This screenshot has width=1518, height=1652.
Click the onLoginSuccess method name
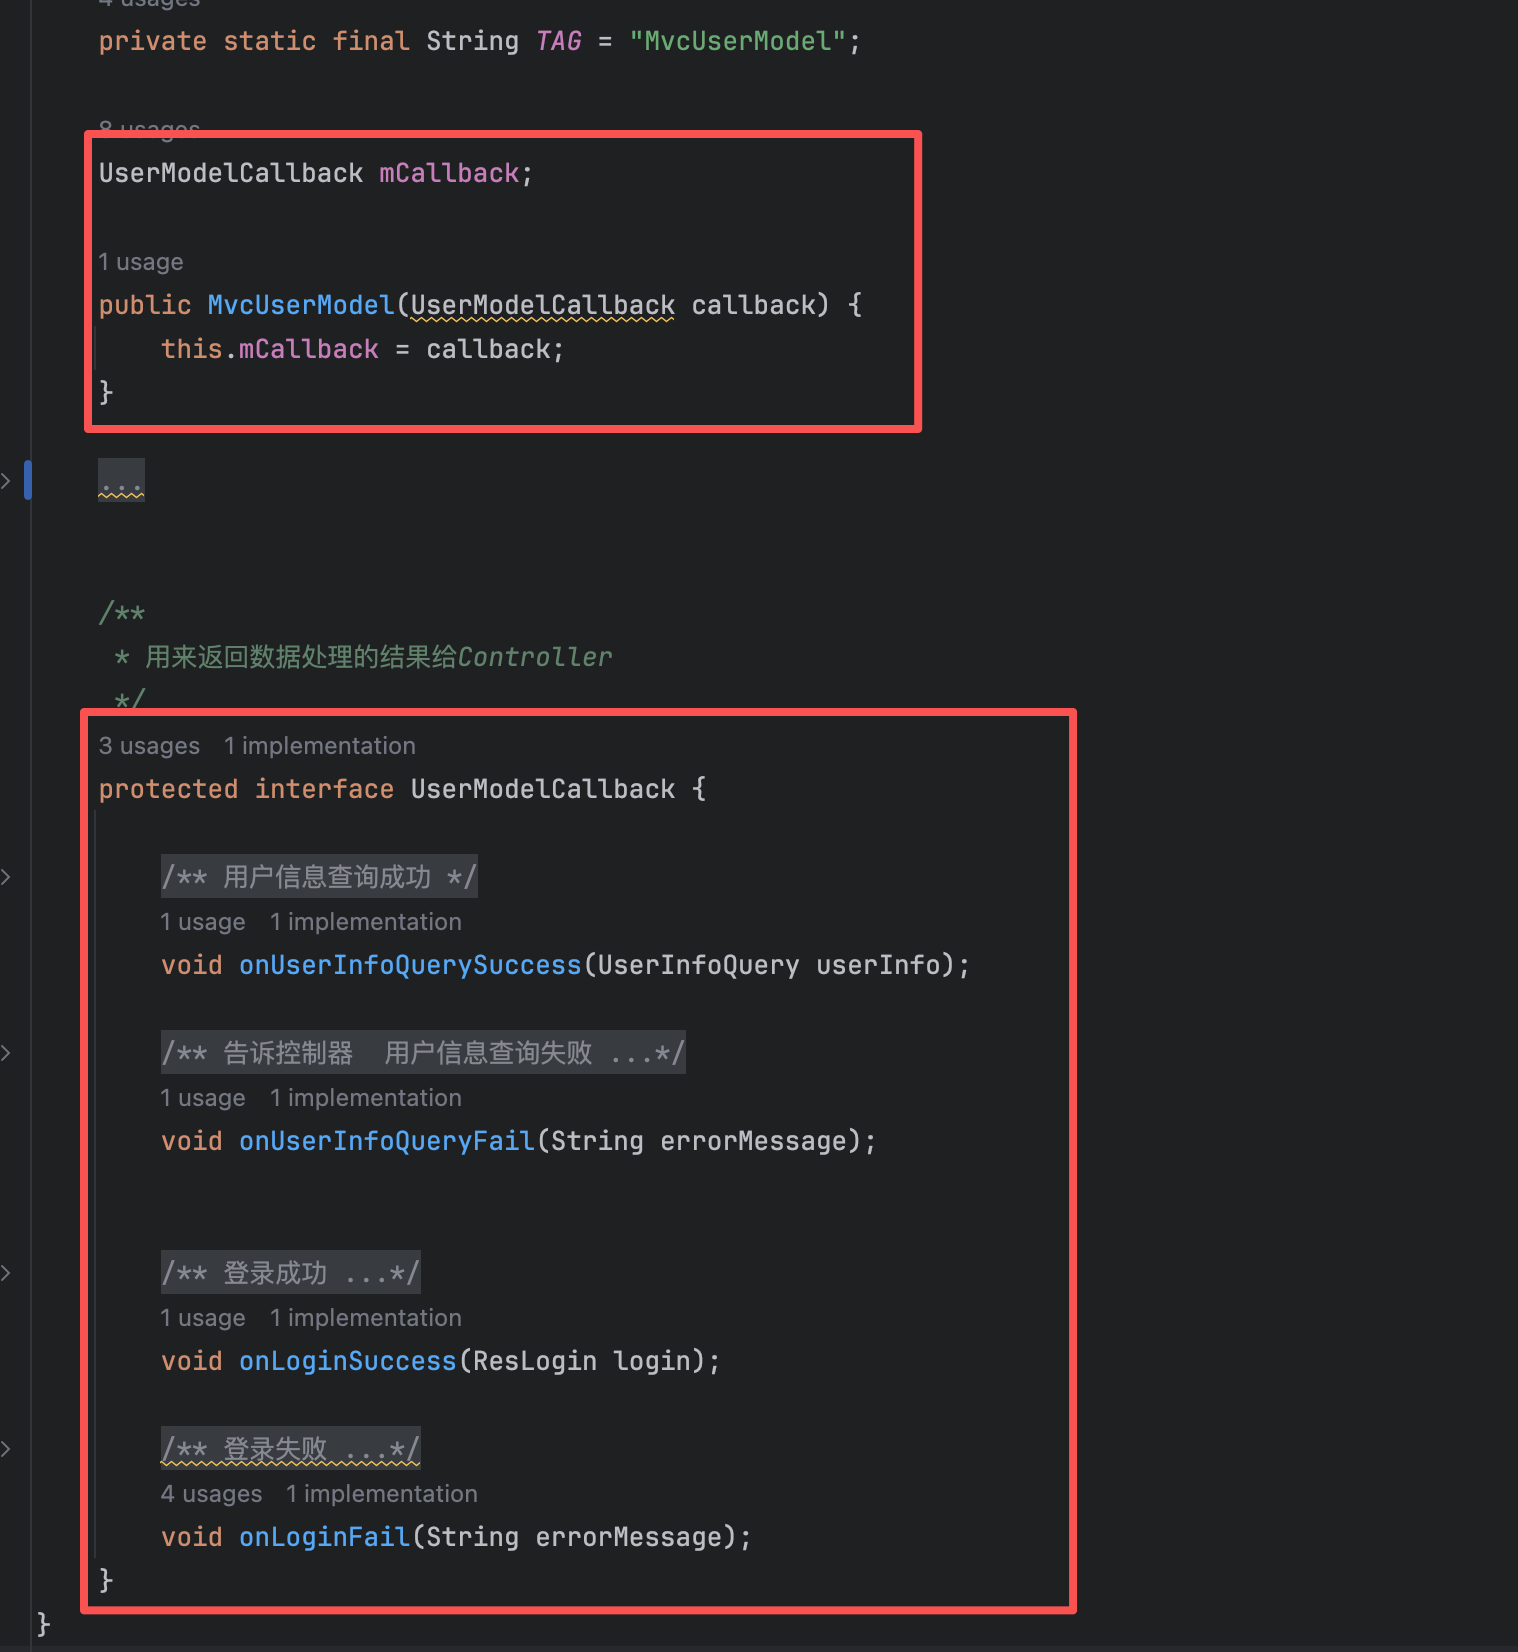tap(348, 1361)
